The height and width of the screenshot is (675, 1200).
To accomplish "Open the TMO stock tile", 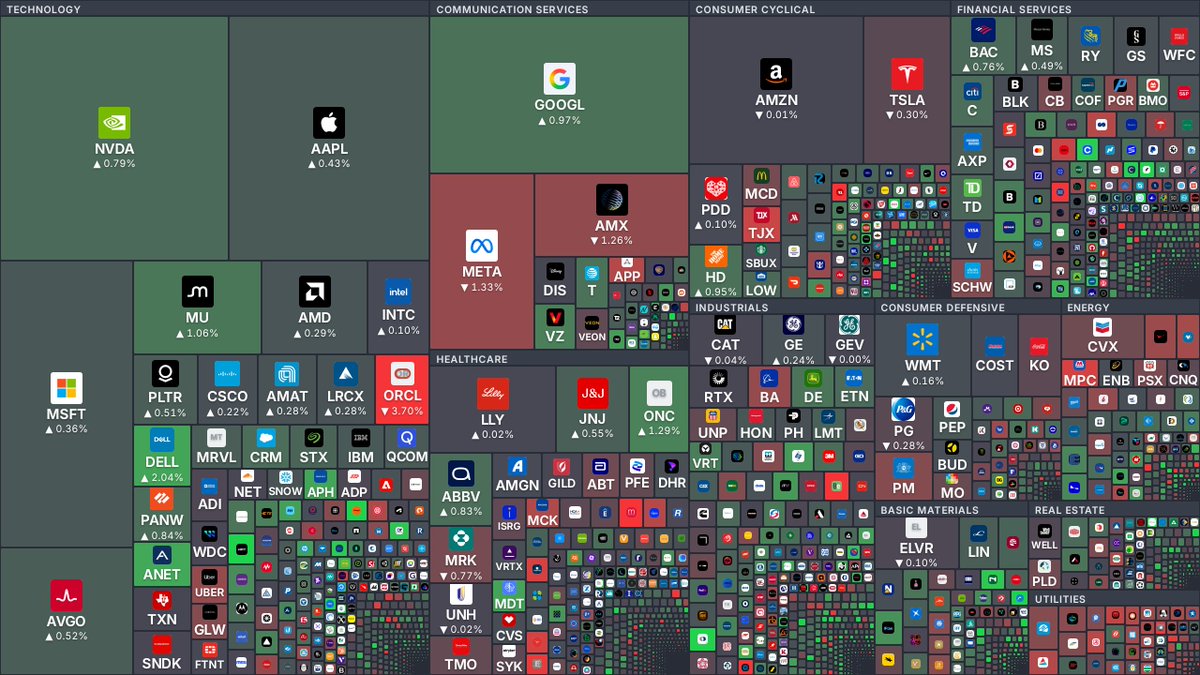I will click(x=461, y=655).
